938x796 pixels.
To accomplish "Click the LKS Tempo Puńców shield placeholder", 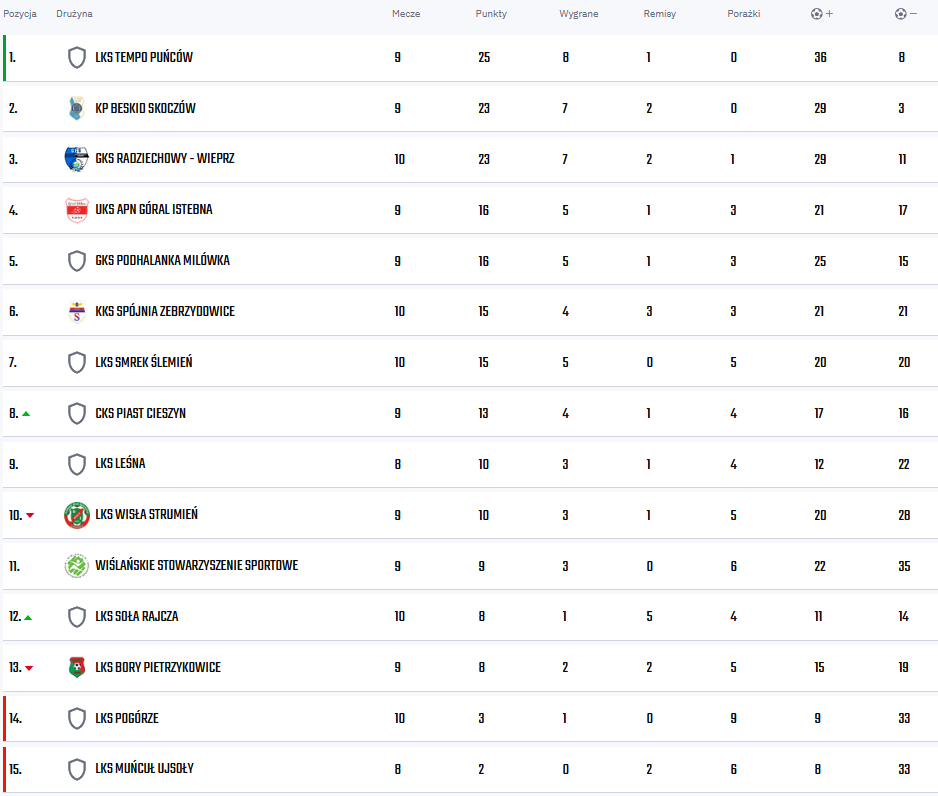I will click(x=77, y=57).
